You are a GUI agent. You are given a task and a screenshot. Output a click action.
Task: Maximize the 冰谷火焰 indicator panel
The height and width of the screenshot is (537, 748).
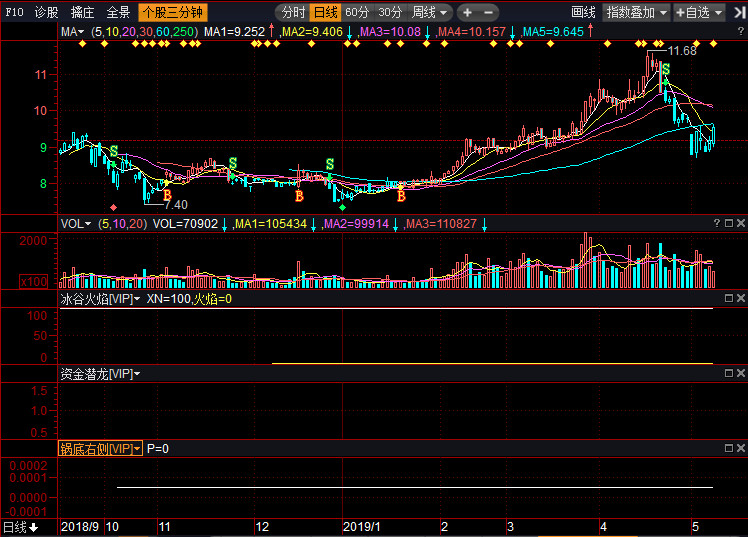tap(729, 298)
